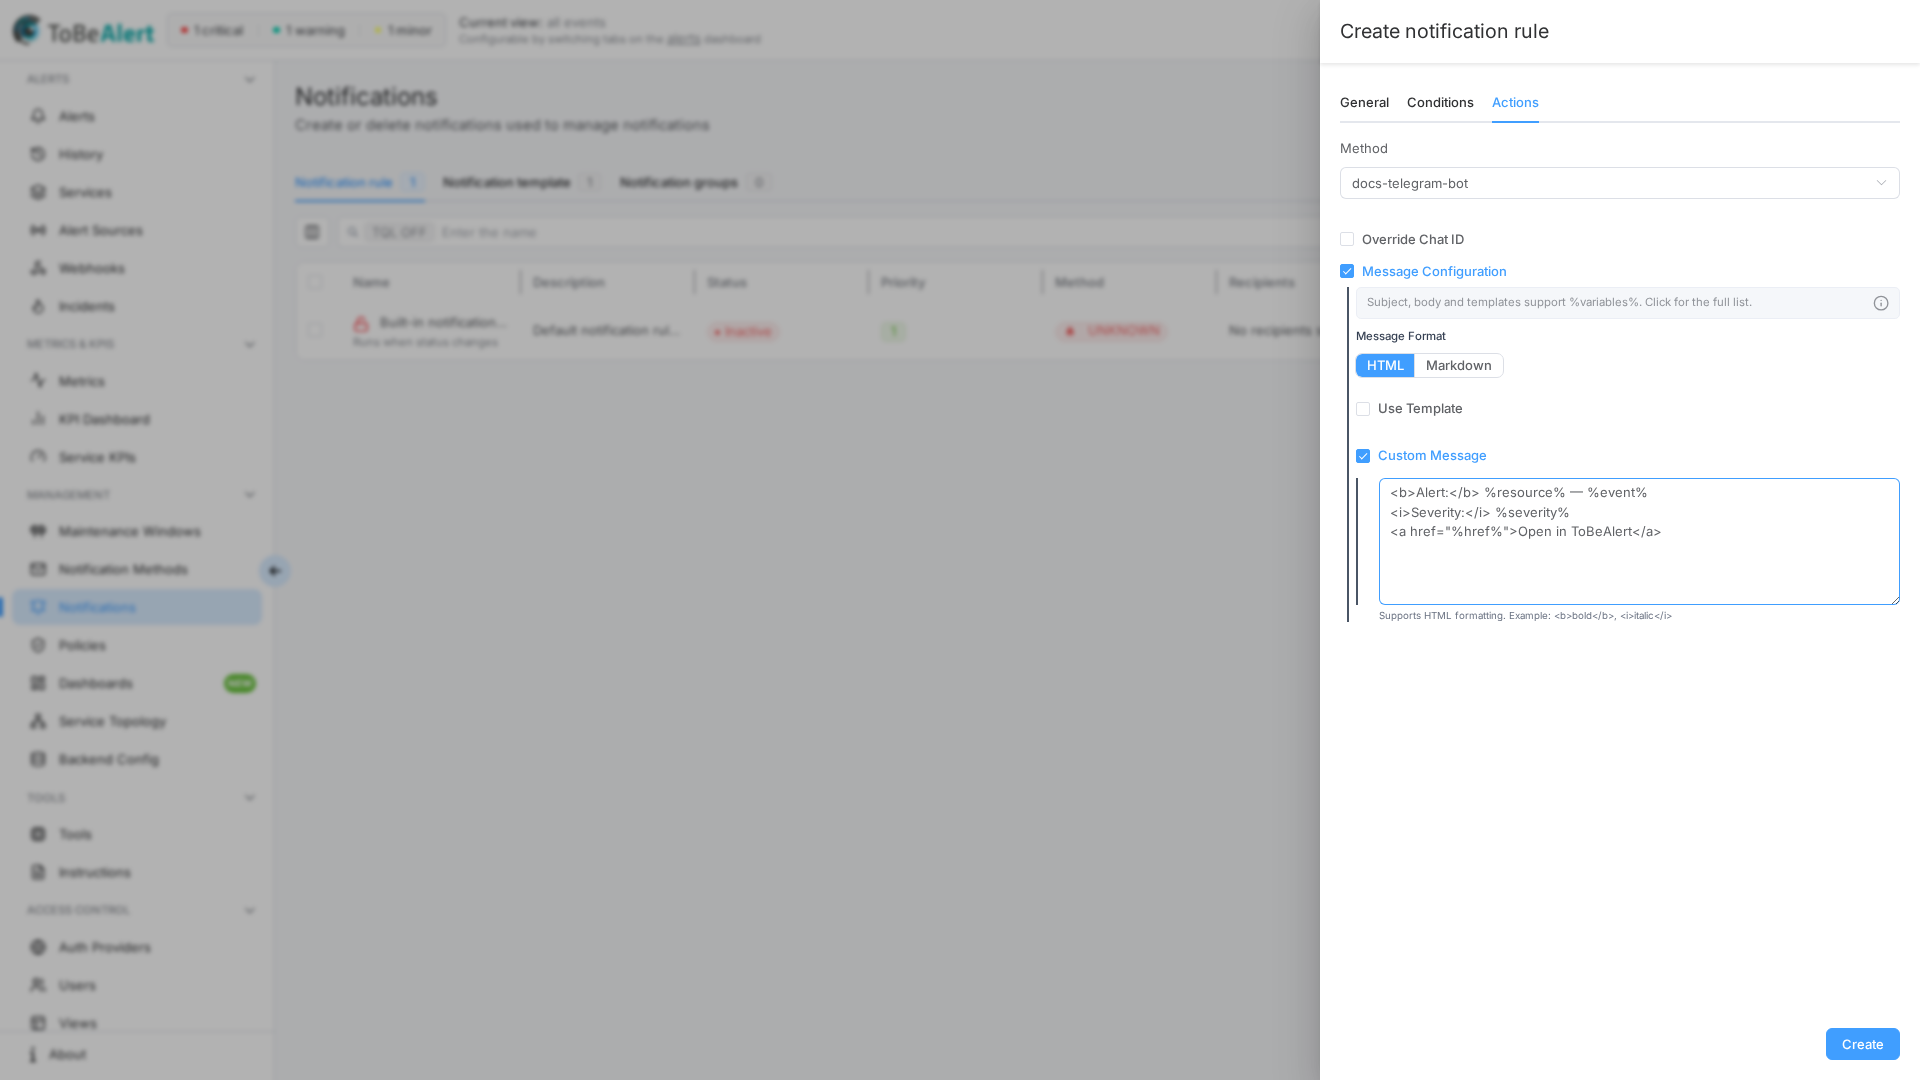This screenshot has width=1920, height=1080.
Task: Open the Service Topology icon
Action: tap(38, 721)
